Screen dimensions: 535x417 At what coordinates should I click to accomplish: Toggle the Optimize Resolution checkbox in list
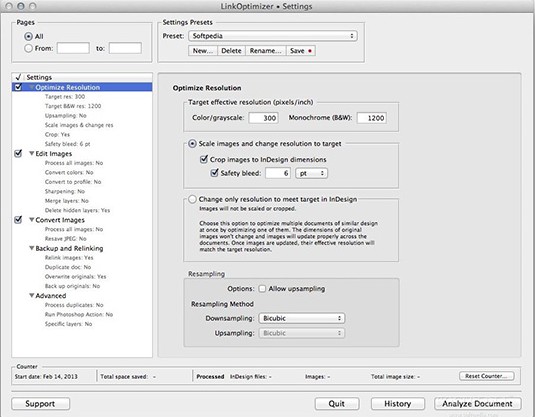point(18,87)
